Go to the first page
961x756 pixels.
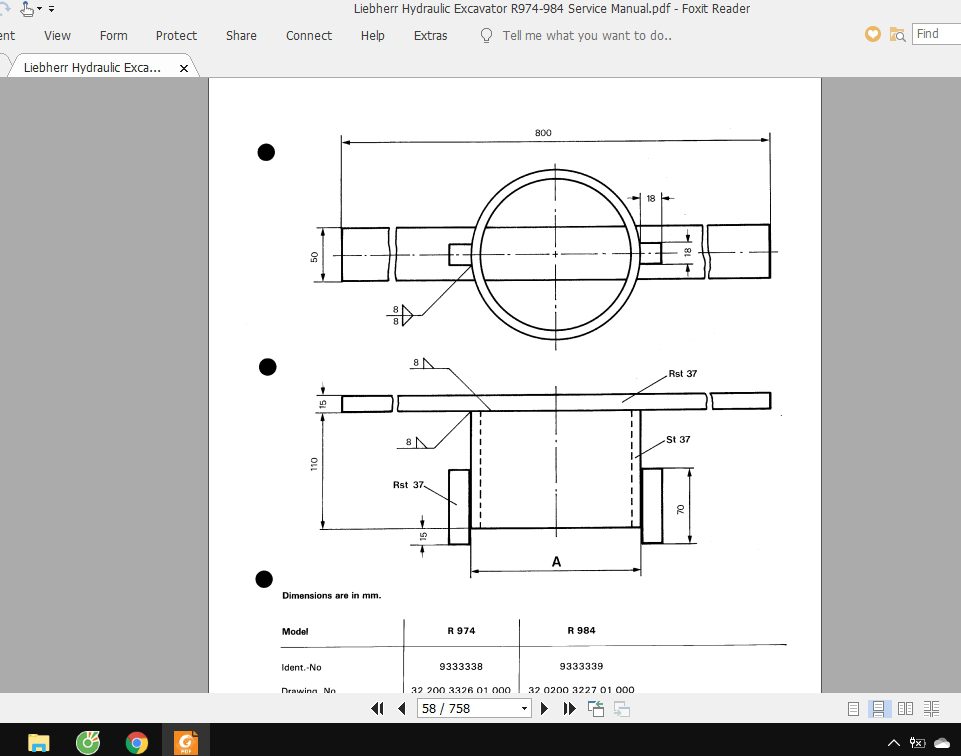pyautogui.click(x=377, y=708)
